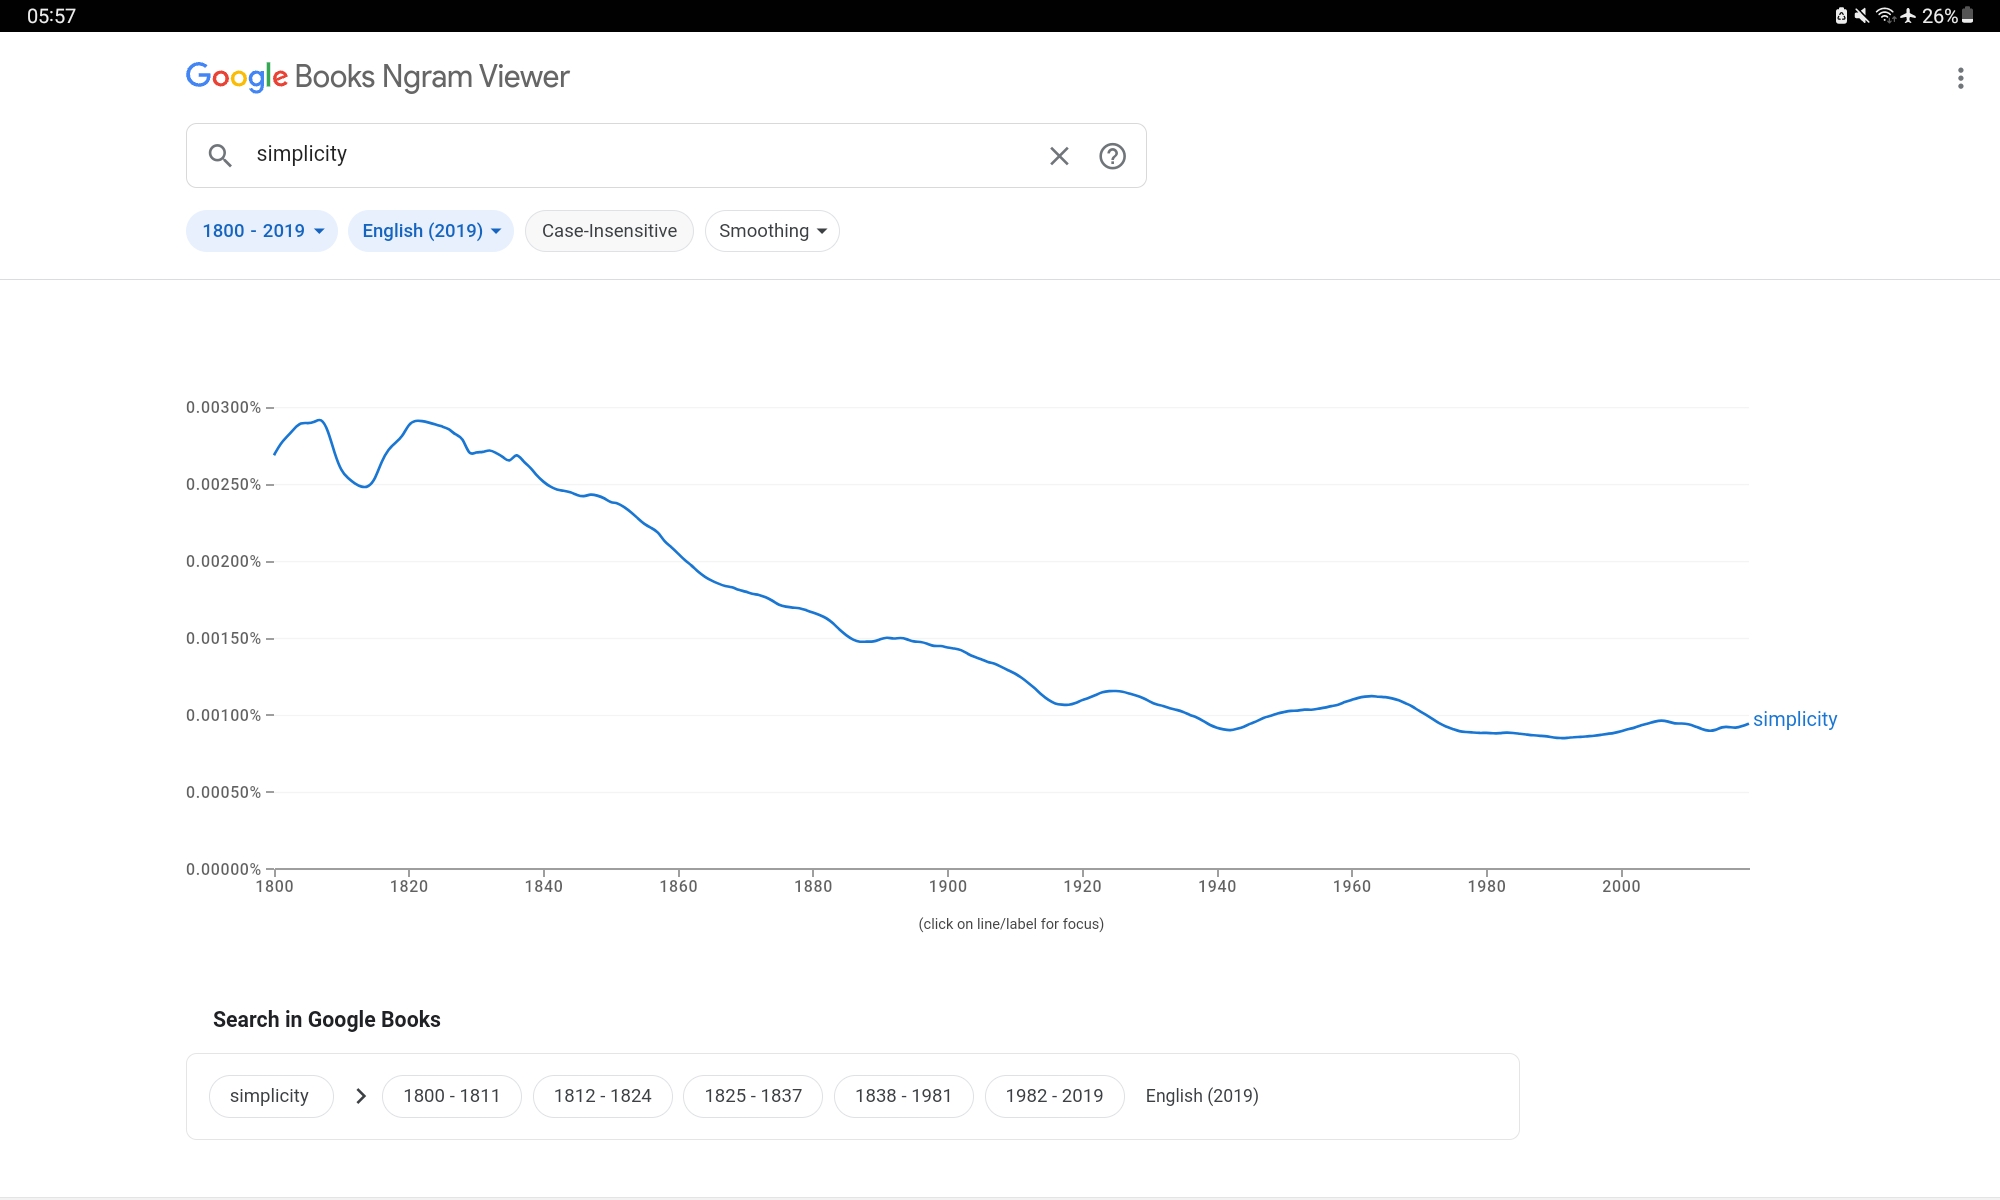Expand the 1800 - 2019 year range dropdown
The width and height of the screenshot is (2000, 1200).
pyautogui.click(x=262, y=231)
